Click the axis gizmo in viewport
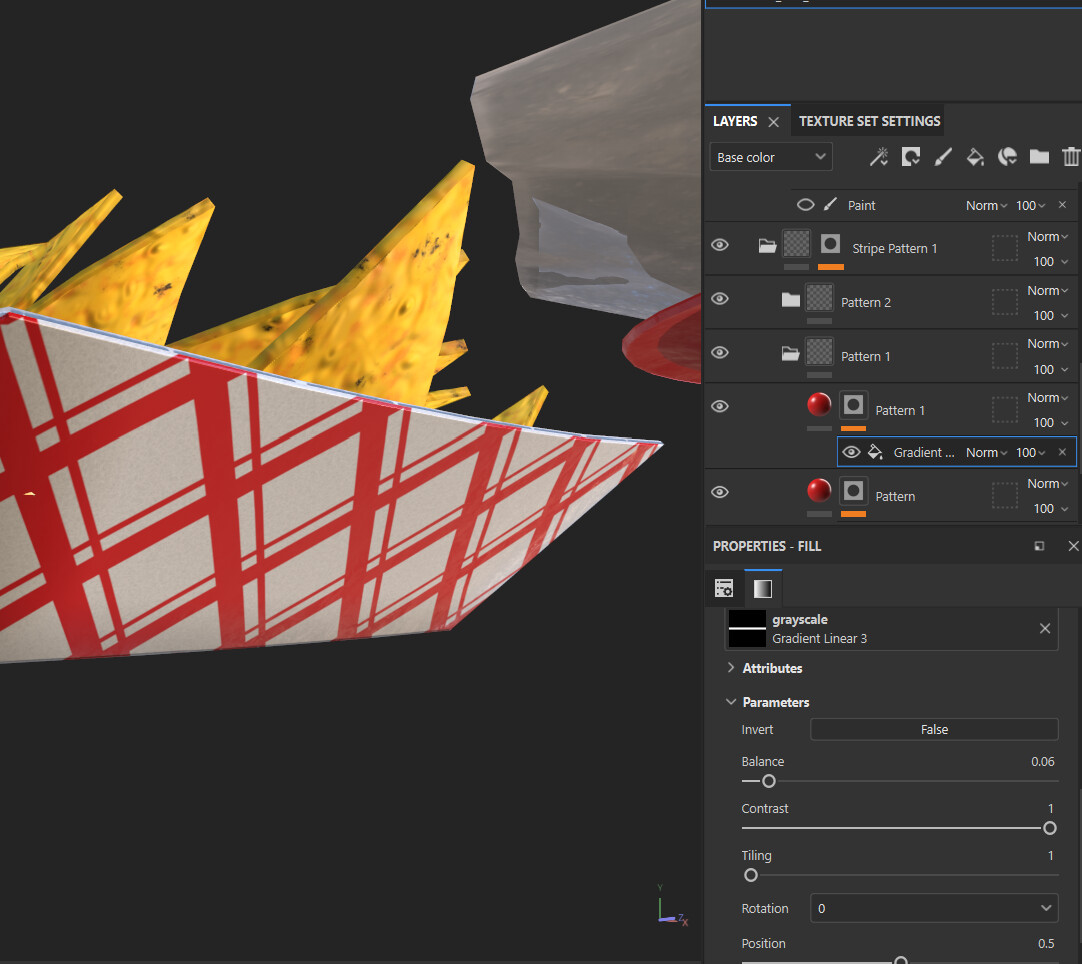 point(673,906)
